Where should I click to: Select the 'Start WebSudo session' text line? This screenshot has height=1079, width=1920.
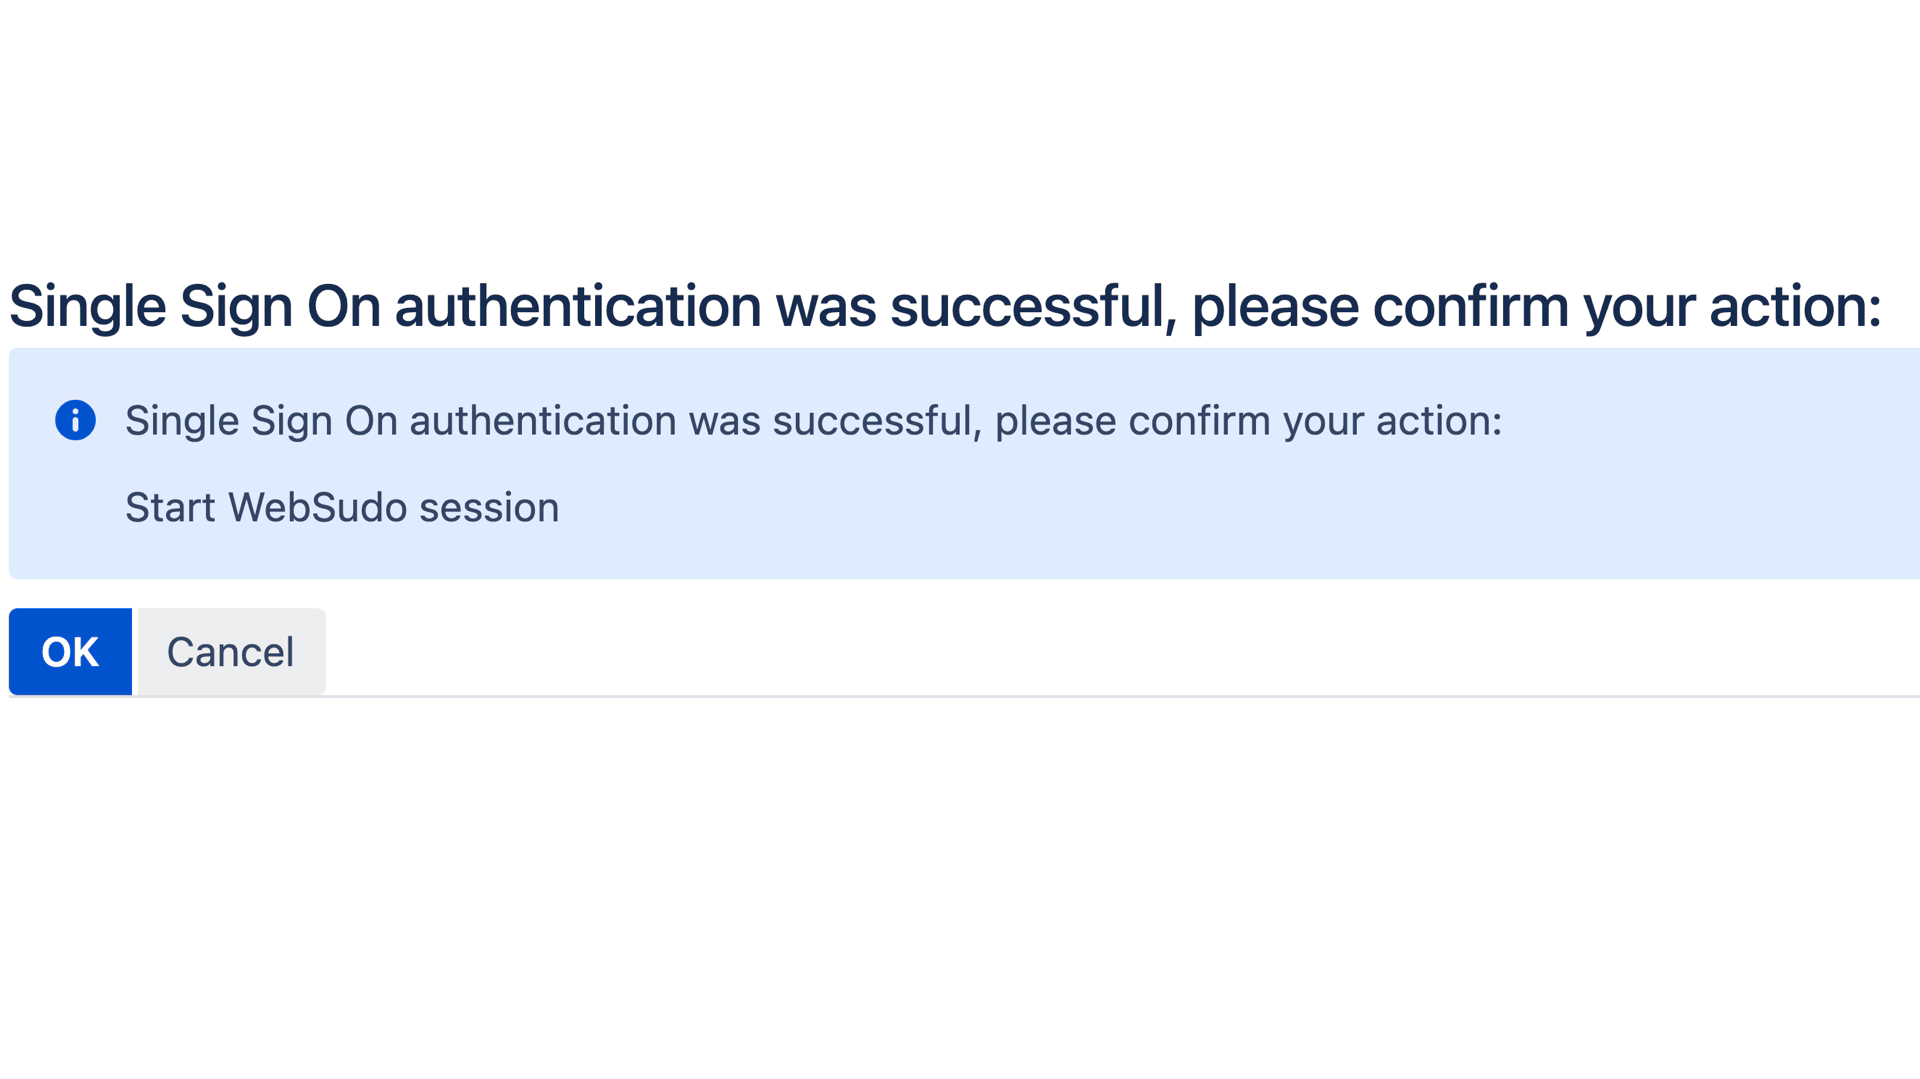point(342,508)
